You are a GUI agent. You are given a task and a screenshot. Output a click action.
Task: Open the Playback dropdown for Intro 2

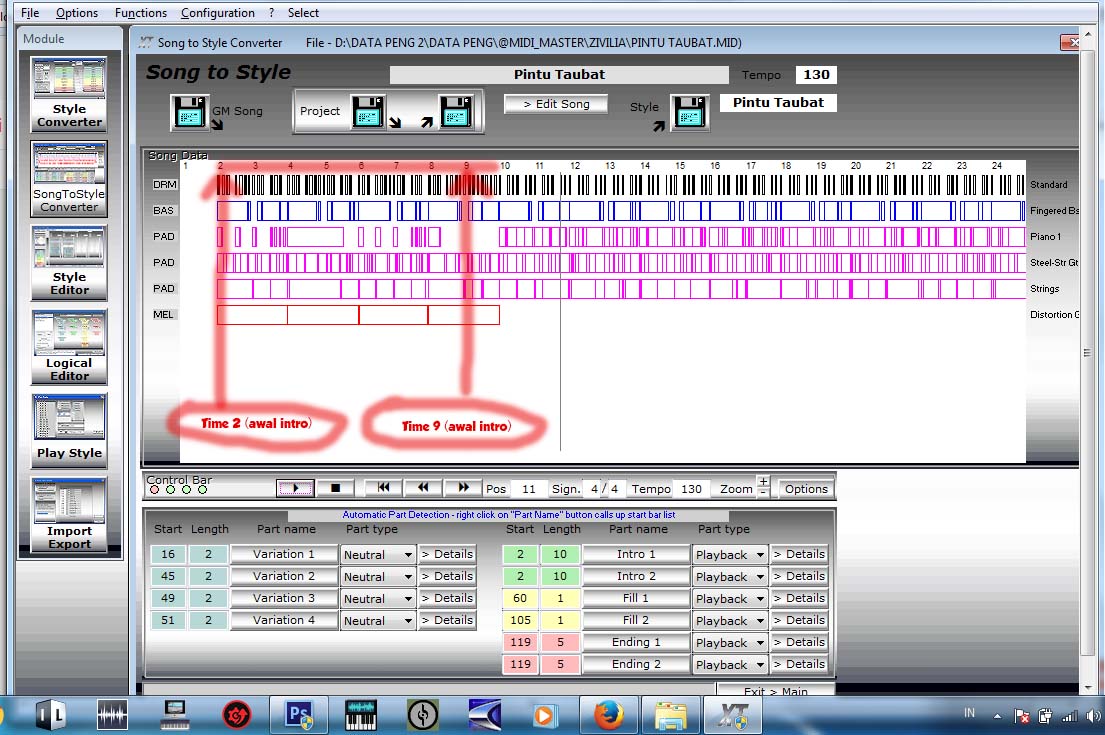tap(729, 576)
